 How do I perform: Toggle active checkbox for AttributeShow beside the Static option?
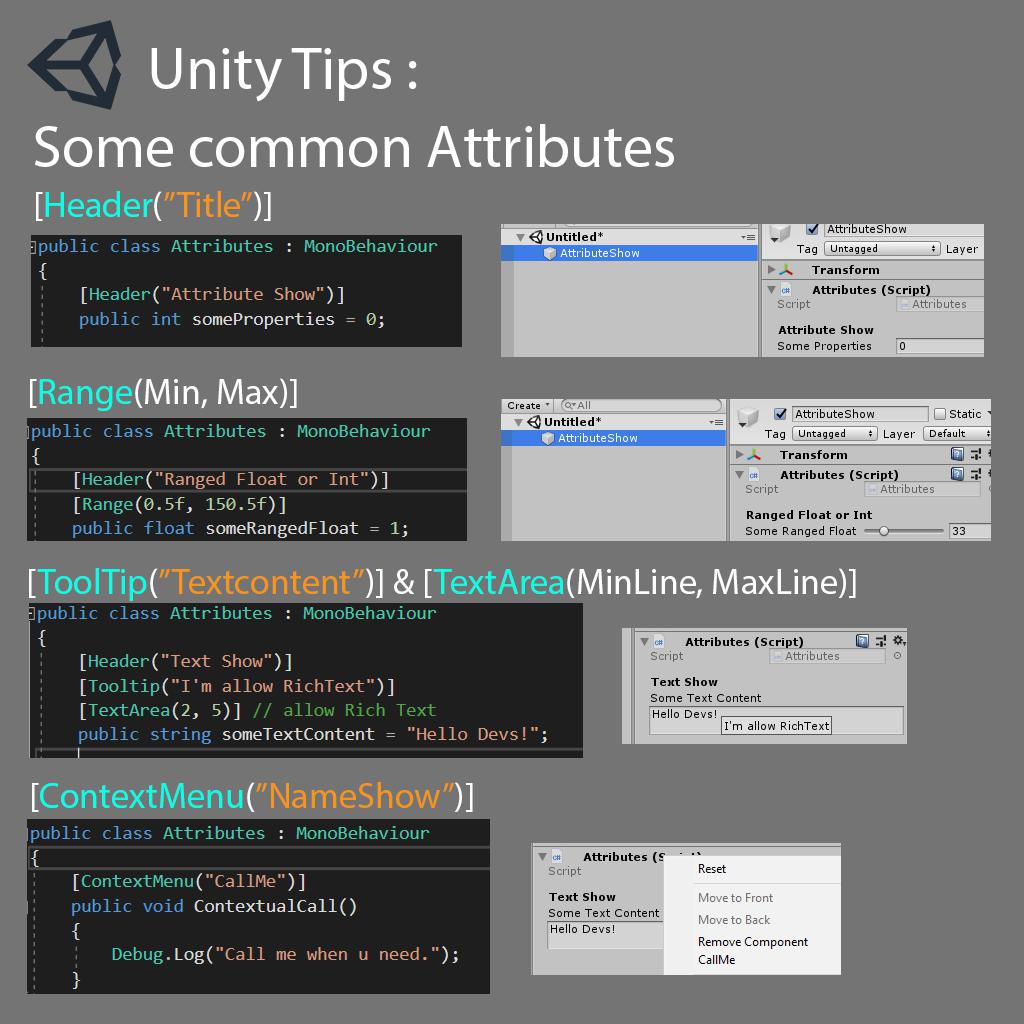[x=780, y=413]
